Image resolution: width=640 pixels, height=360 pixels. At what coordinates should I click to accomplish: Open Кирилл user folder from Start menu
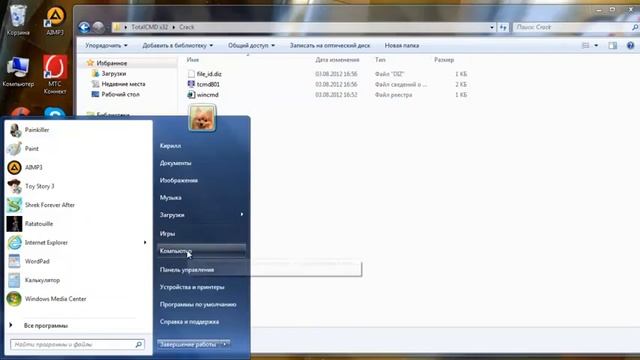(170, 146)
